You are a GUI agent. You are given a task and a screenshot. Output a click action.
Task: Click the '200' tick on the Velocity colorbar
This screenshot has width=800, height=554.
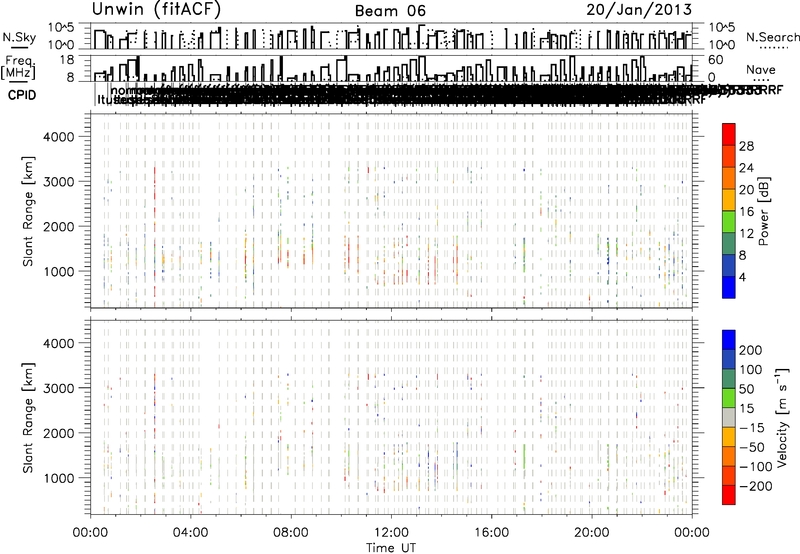tap(751, 350)
